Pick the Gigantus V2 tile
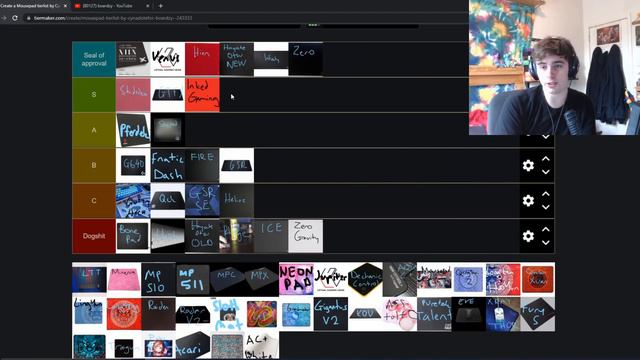The image size is (640, 360). click(331, 314)
